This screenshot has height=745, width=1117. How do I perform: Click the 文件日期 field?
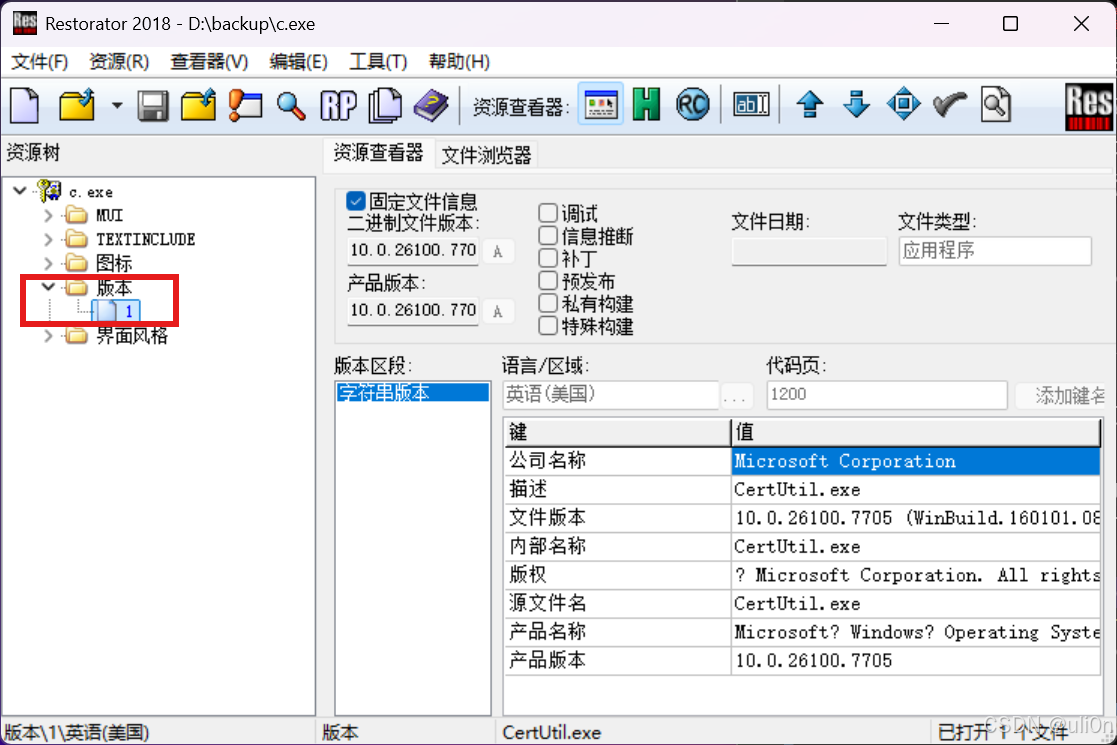(x=809, y=251)
